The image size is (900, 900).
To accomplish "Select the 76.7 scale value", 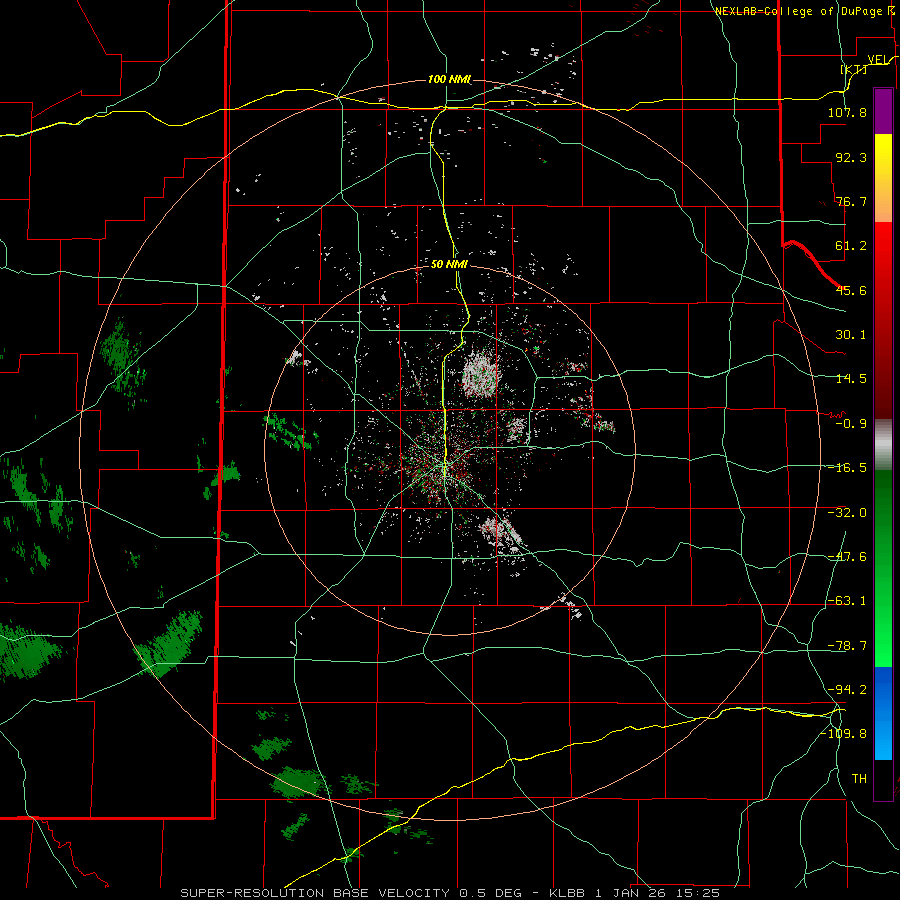I will [x=851, y=201].
